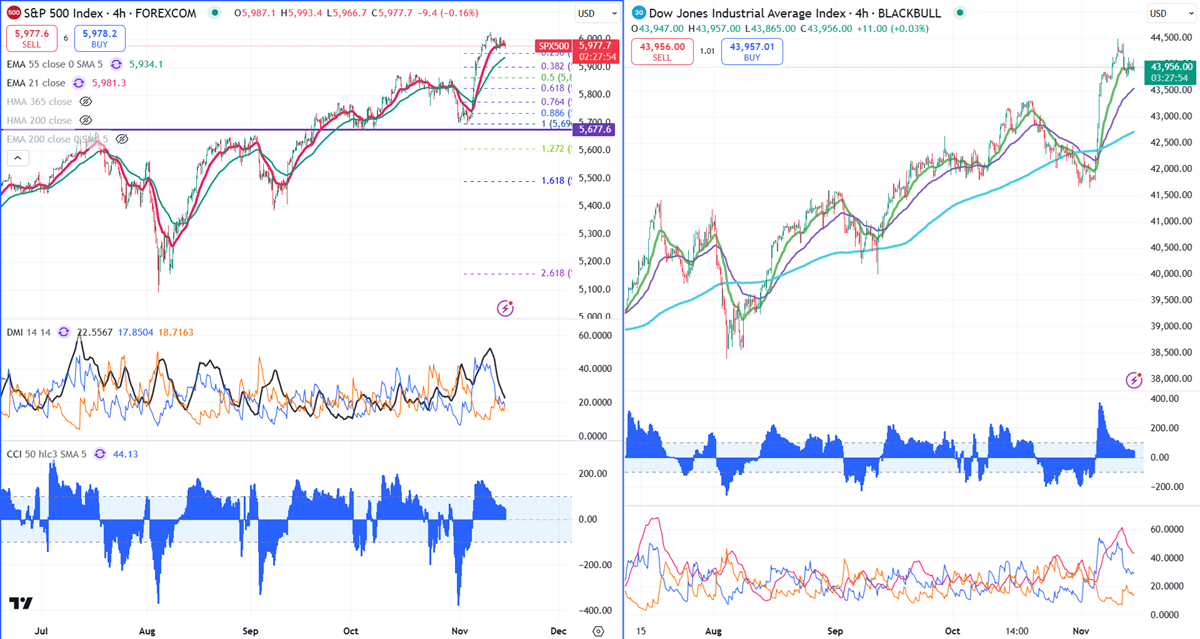Open the lightning icon on the Dow chart
Screen dimensions: 1200x639
point(1134,380)
